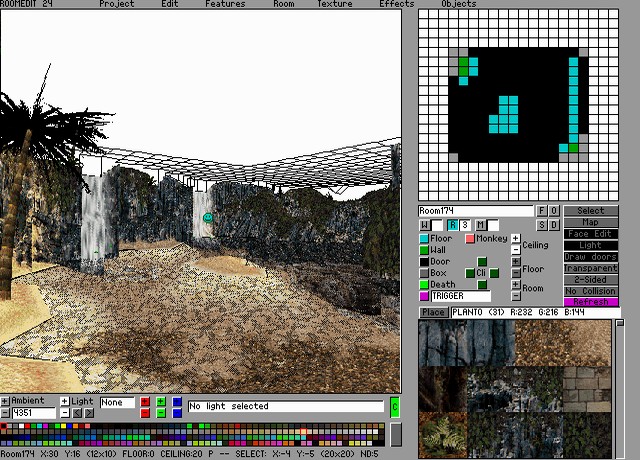Lower floor with minus button
Image resolution: width=640 pixels, height=460 pixels.
click(516, 273)
